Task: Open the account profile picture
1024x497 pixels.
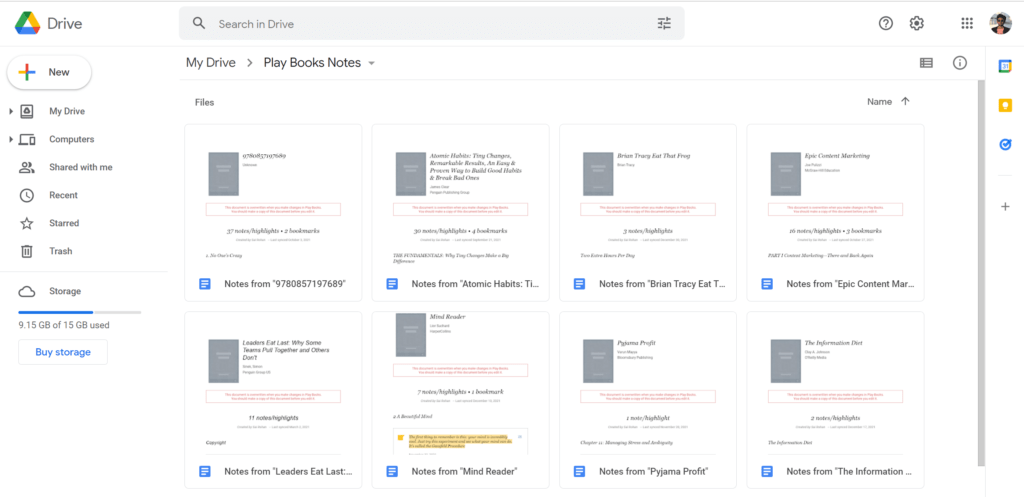Action: pos(1000,24)
